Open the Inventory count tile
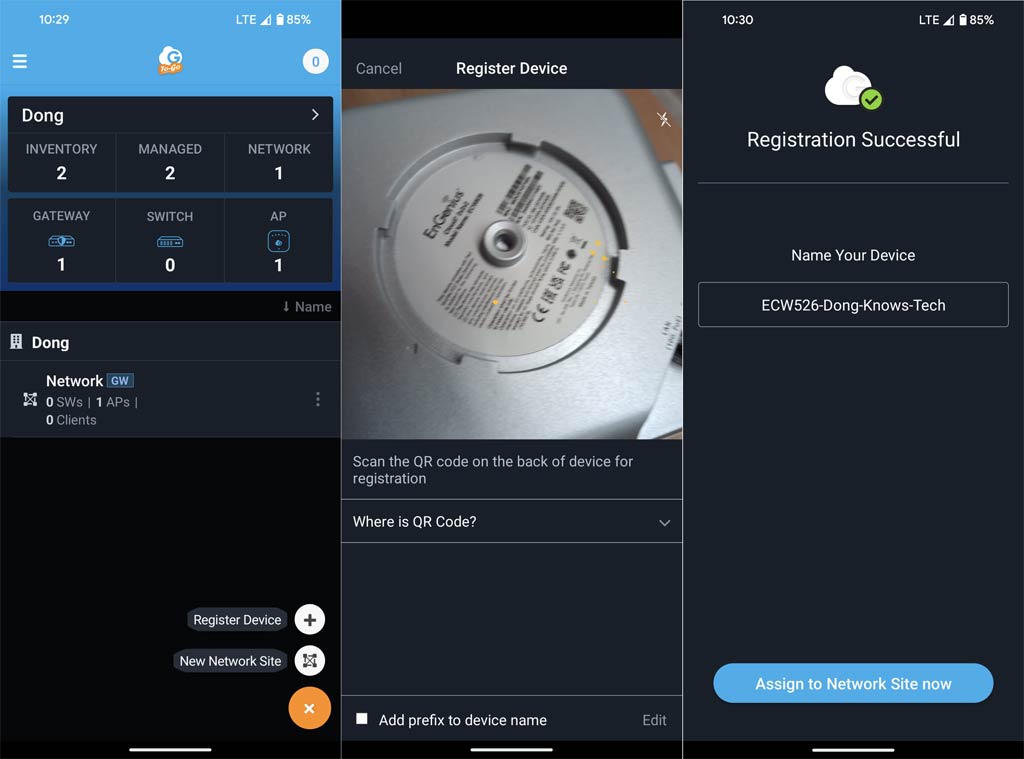Image resolution: width=1024 pixels, height=759 pixels. tap(61, 162)
